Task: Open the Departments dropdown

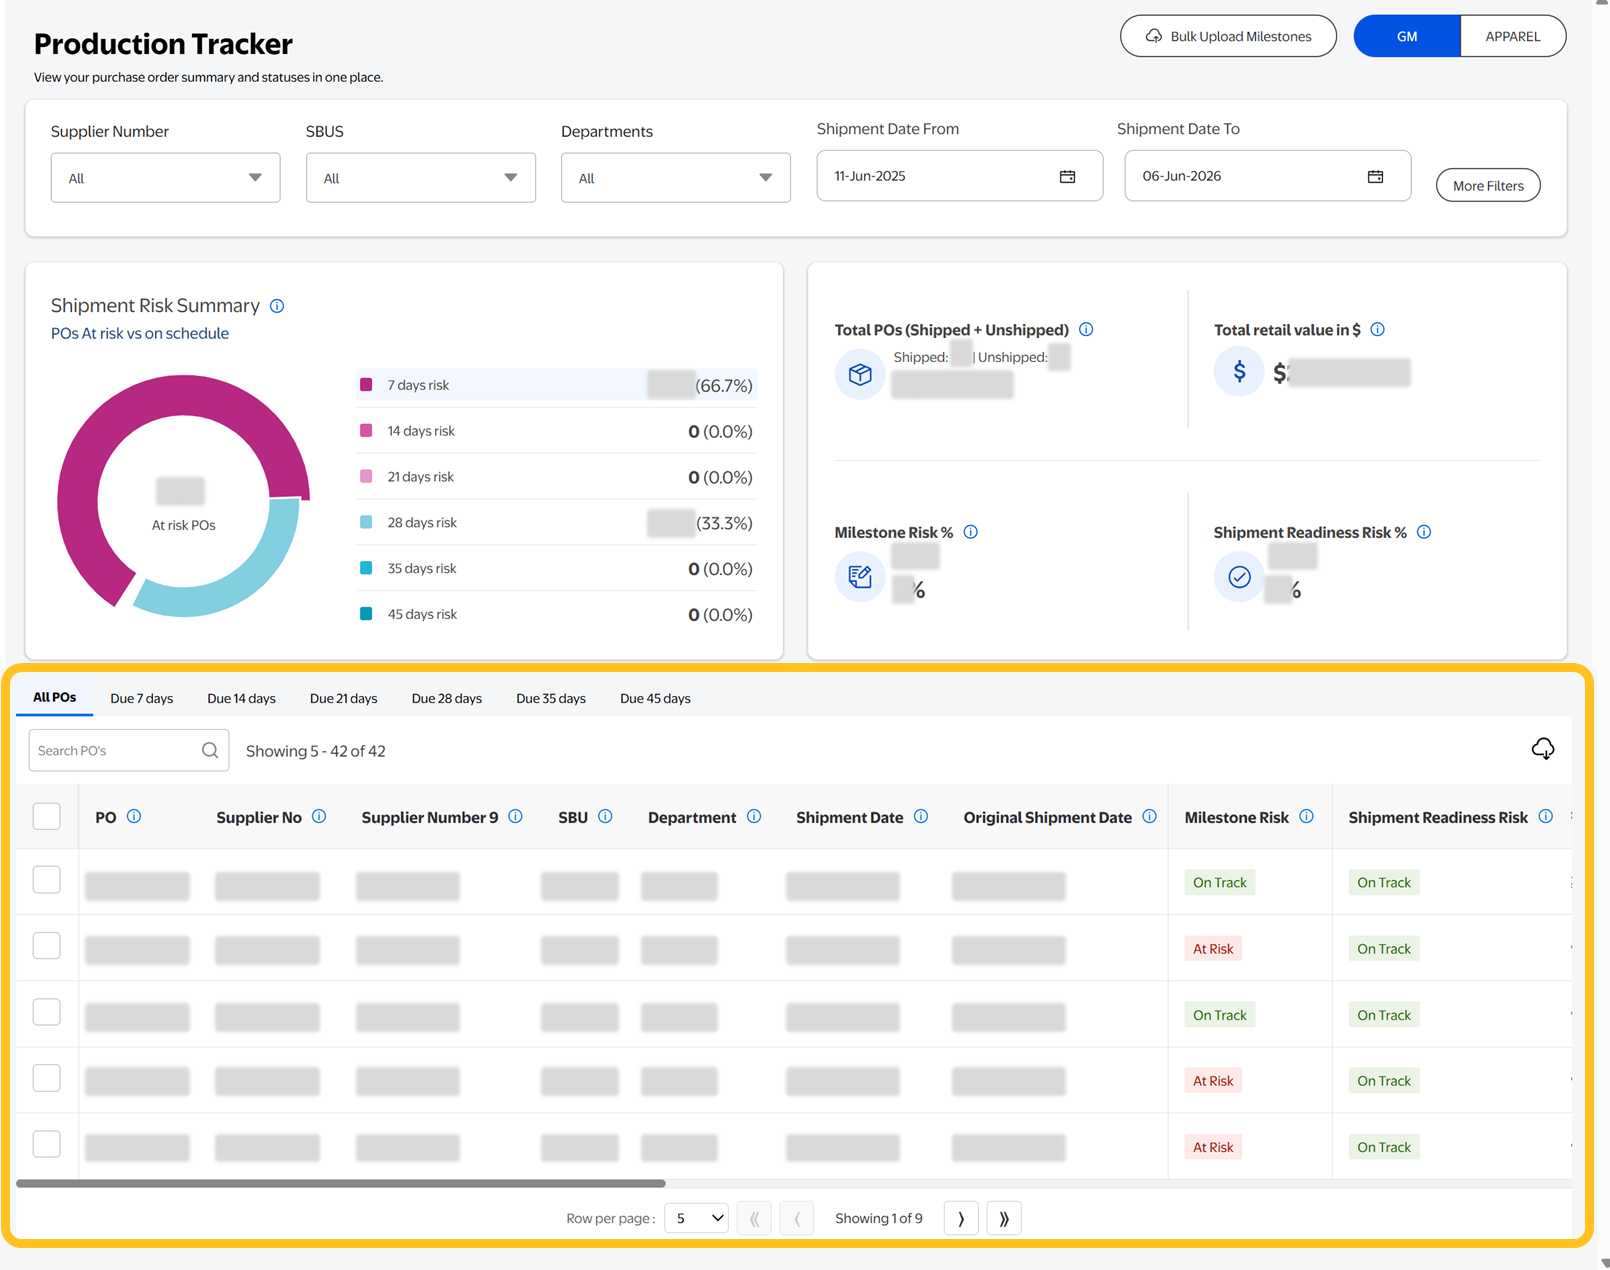Action: [675, 178]
